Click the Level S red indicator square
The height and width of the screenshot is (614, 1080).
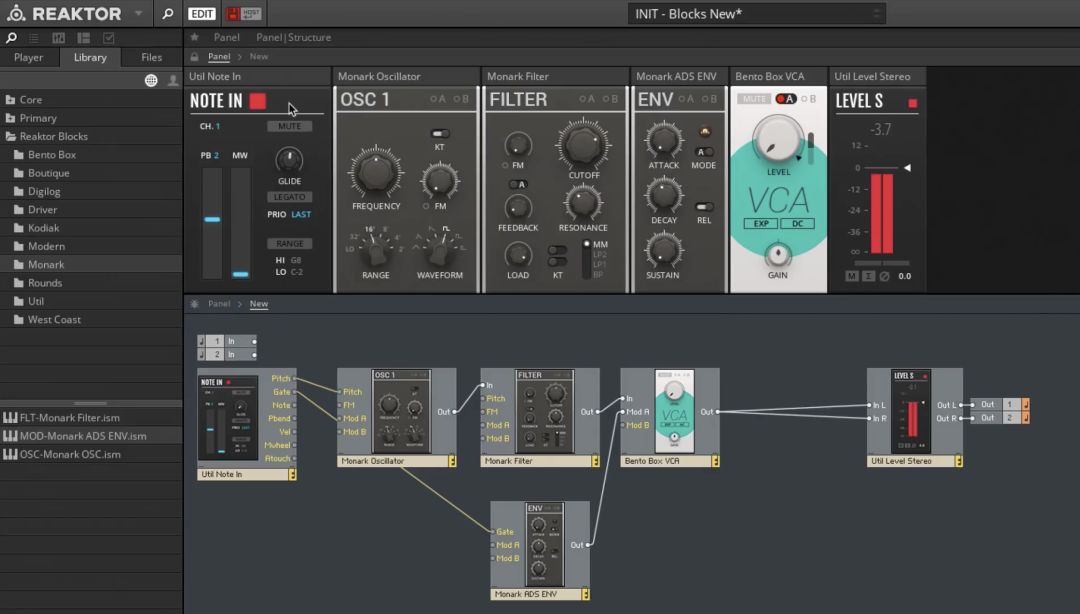(913, 103)
